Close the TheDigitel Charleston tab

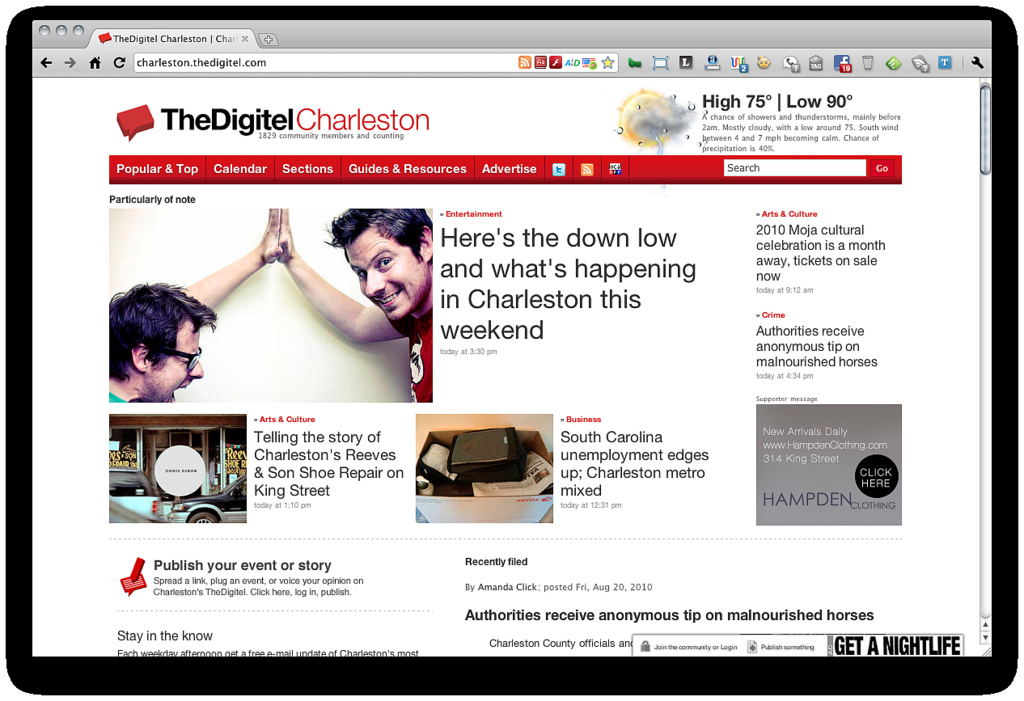coord(245,39)
